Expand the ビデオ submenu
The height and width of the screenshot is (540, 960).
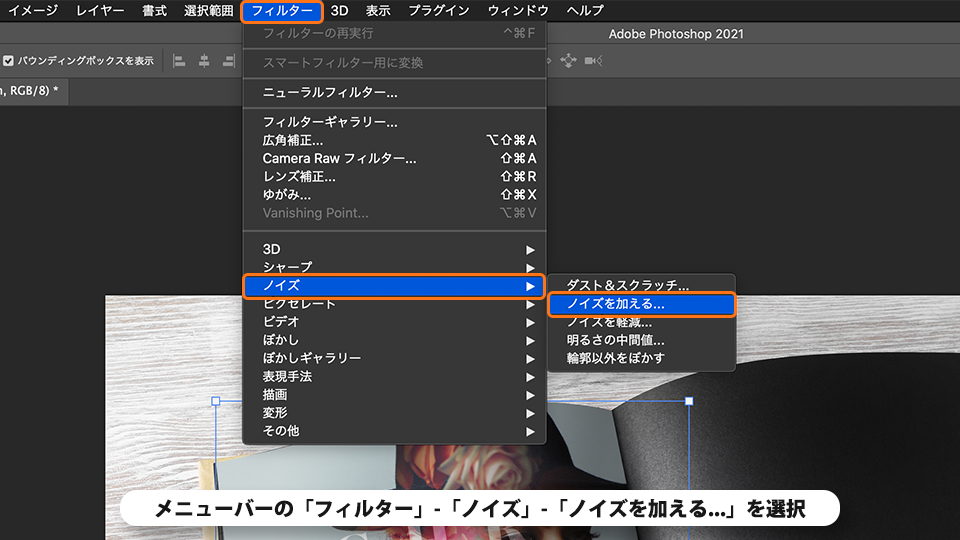click(x=394, y=321)
